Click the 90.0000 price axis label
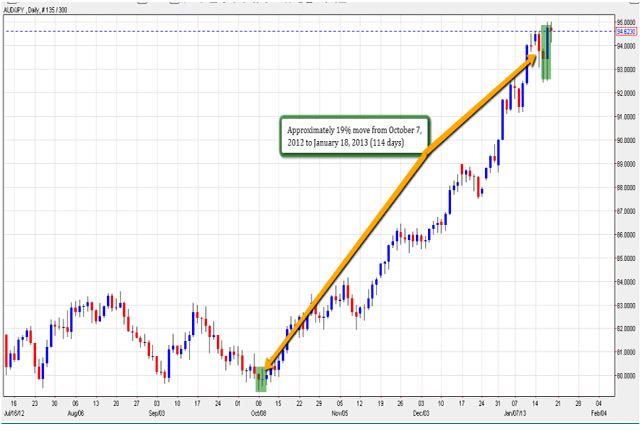 pos(626,140)
